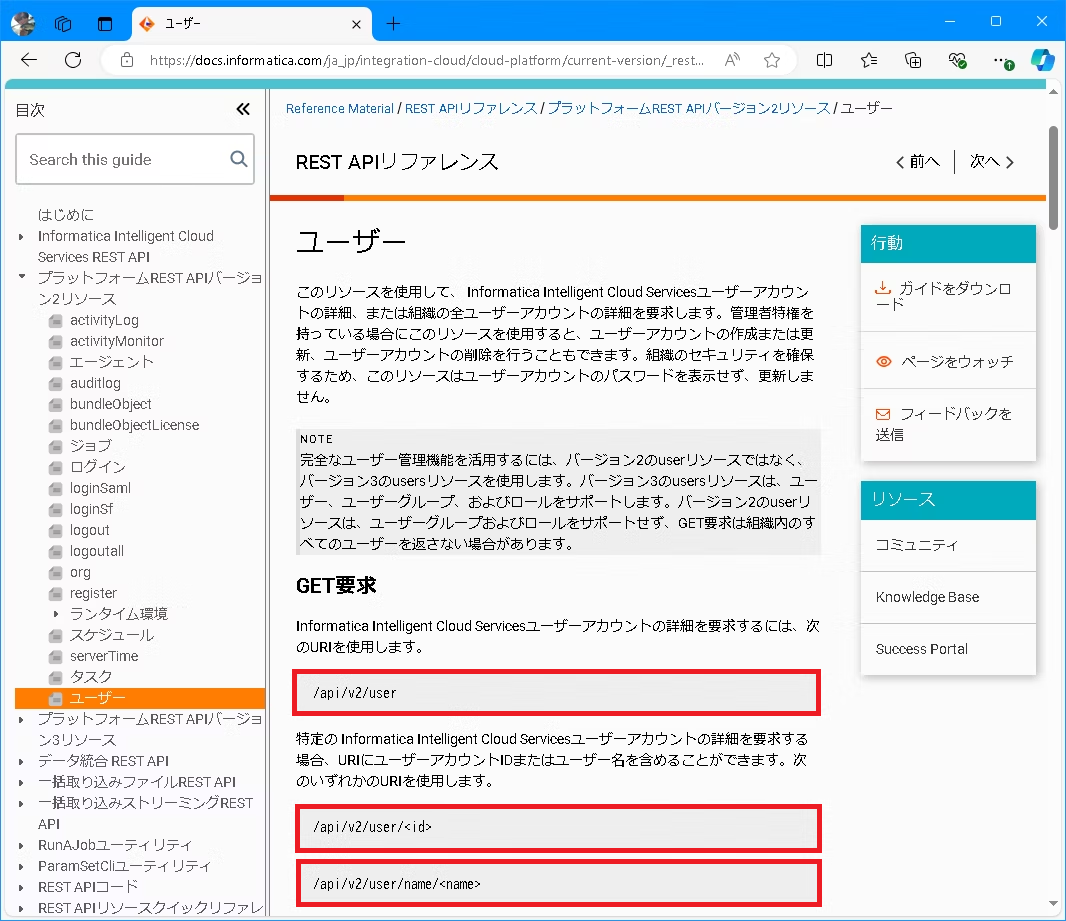Expand プラットフォームREST APIバージョン3リソース node
This screenshot has width=1066, height=921.
[x=21, y=720]
